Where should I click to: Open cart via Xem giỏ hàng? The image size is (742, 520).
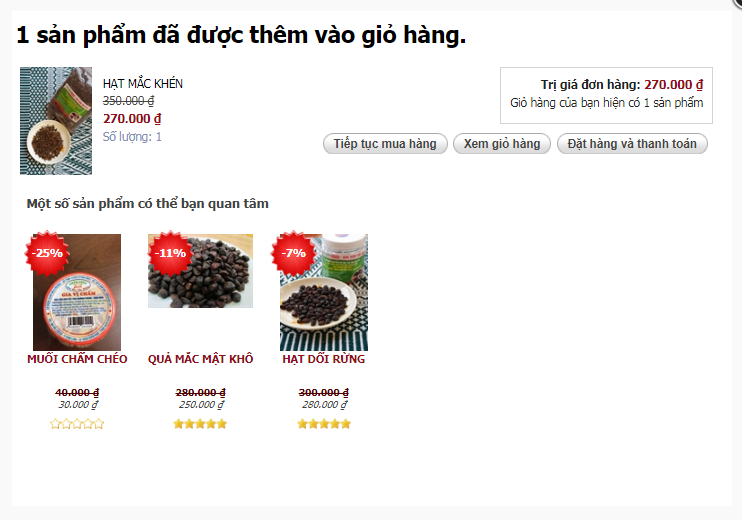click(502, 143)
